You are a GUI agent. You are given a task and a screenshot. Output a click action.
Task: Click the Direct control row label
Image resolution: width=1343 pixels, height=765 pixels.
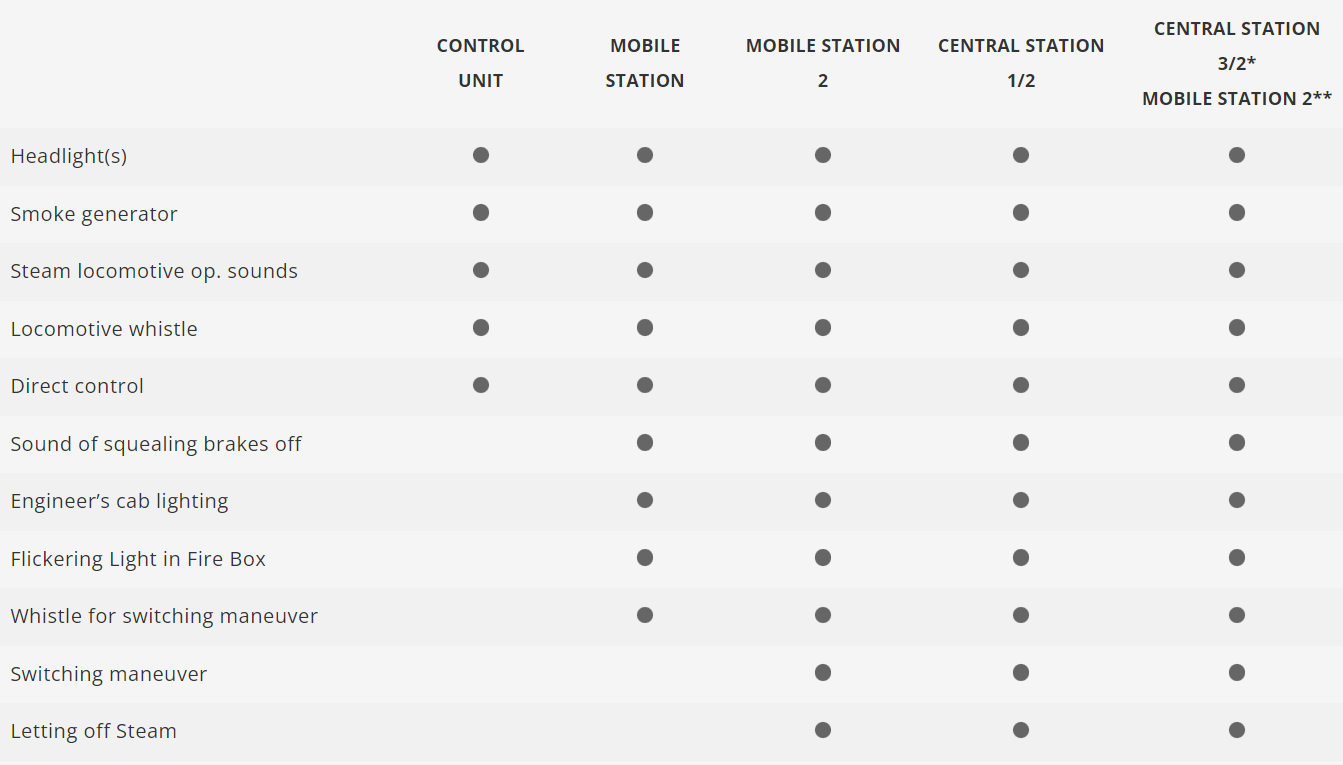(77, 386)
